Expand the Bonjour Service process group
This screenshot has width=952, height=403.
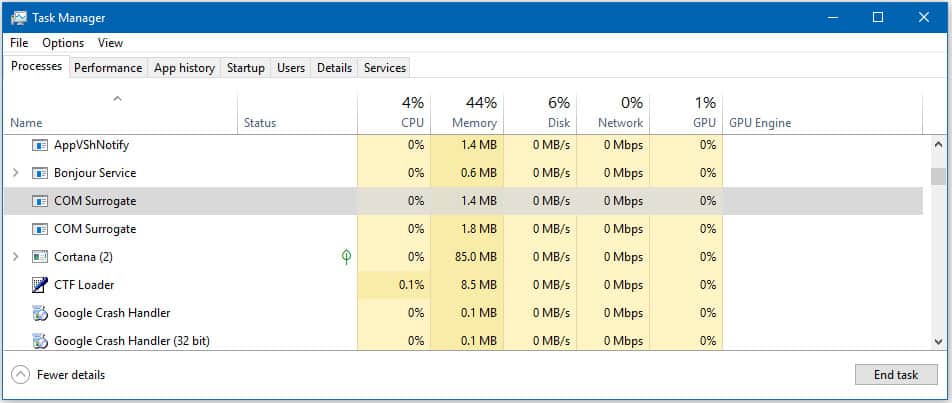point(16,173)
